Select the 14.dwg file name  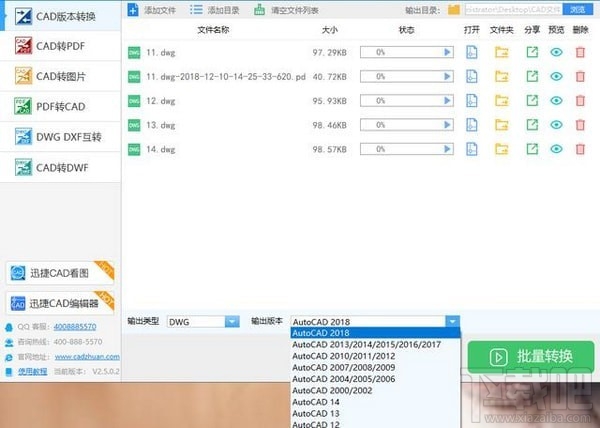[x=161, y=149]
